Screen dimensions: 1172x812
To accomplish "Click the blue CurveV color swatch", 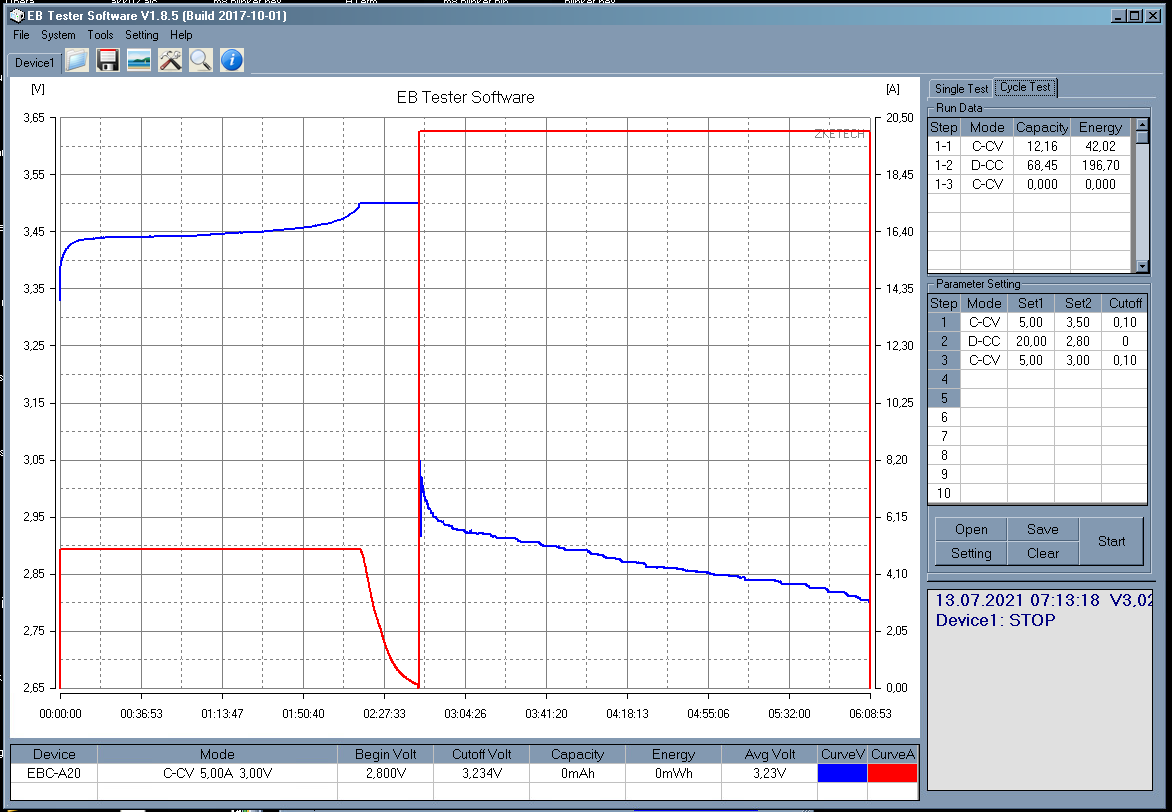I will [842, 773].
